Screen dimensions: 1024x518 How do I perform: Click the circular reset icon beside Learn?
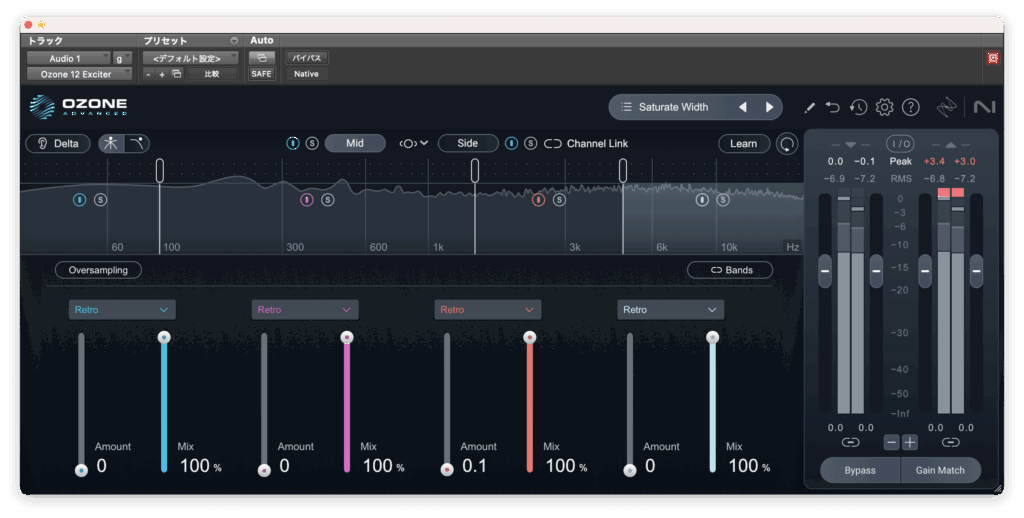[788, 144]
